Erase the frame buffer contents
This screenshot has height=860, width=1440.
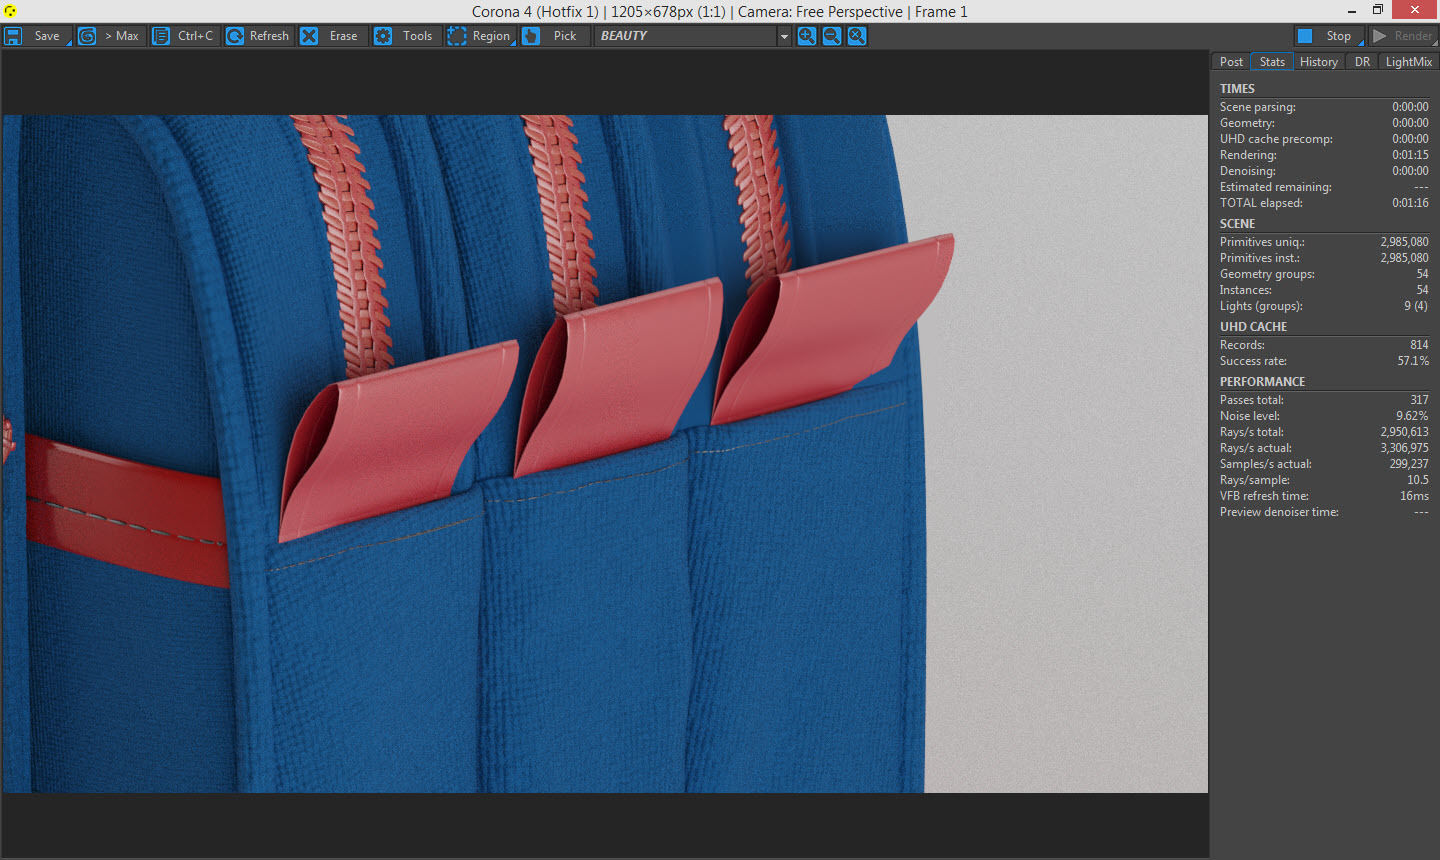[333, 36]
